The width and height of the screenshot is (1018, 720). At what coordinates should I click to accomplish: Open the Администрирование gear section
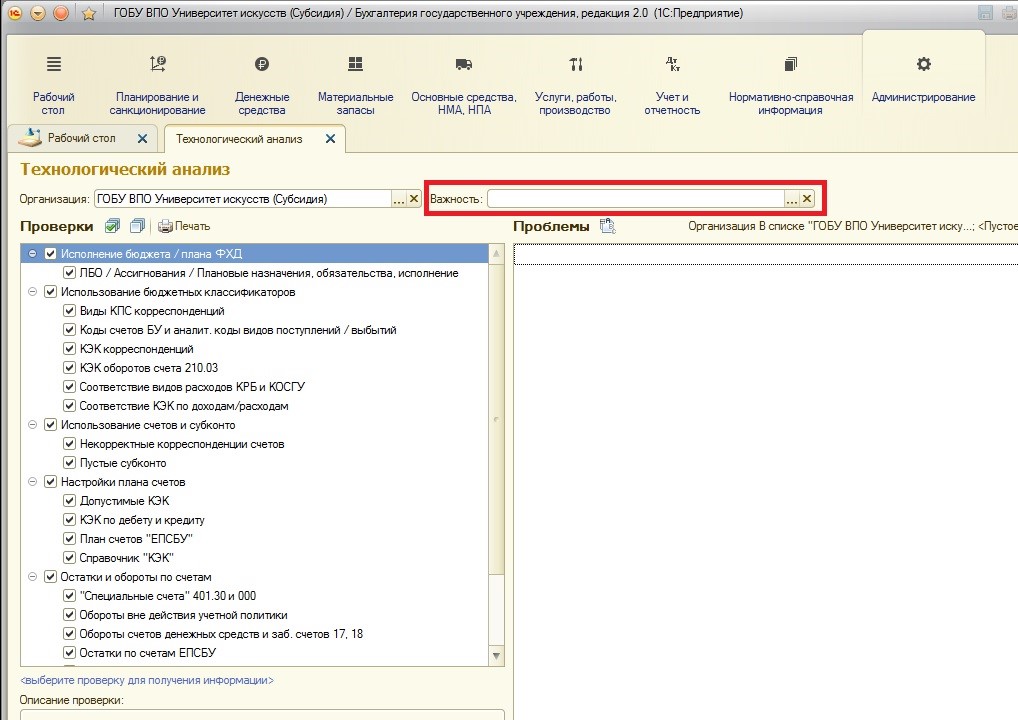(x=923, y=65)
